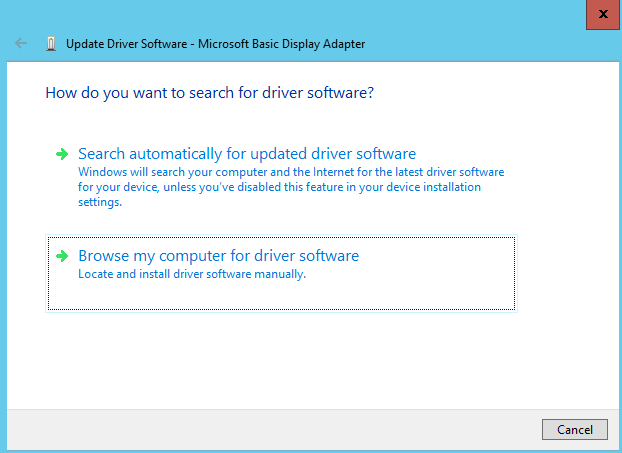622x453 pixels.
Task: Choose Browse my computer for driver software
Action: pyautogui.click(x=281, y=273)
